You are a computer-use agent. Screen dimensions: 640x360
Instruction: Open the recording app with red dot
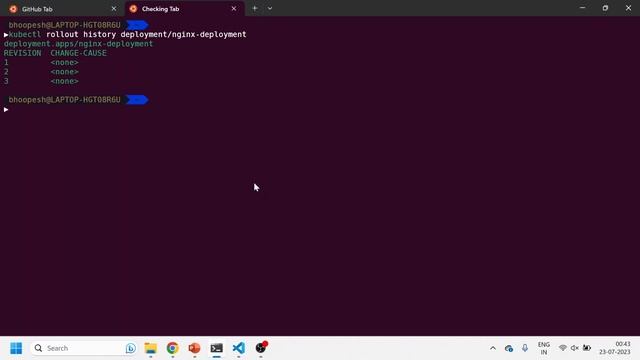tap(261, 348)
